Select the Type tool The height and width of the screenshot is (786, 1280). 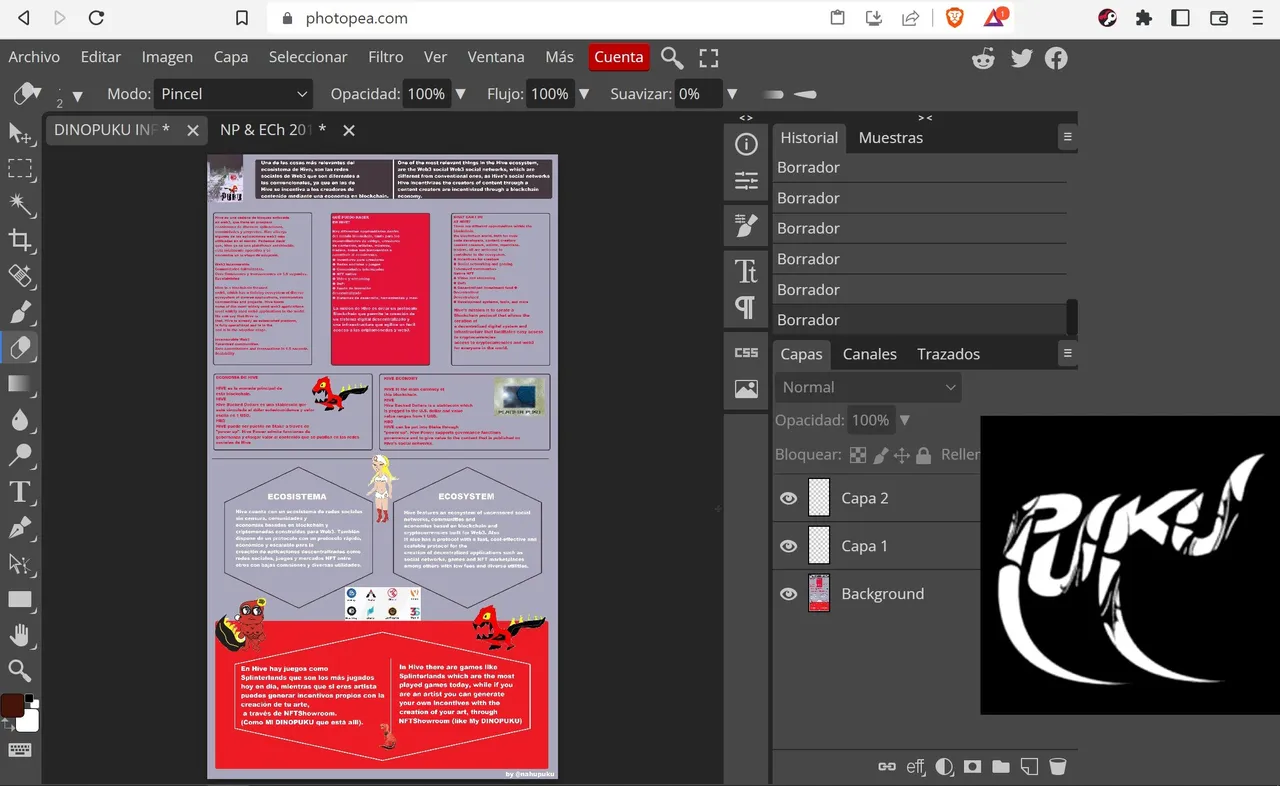click(20, 492)
